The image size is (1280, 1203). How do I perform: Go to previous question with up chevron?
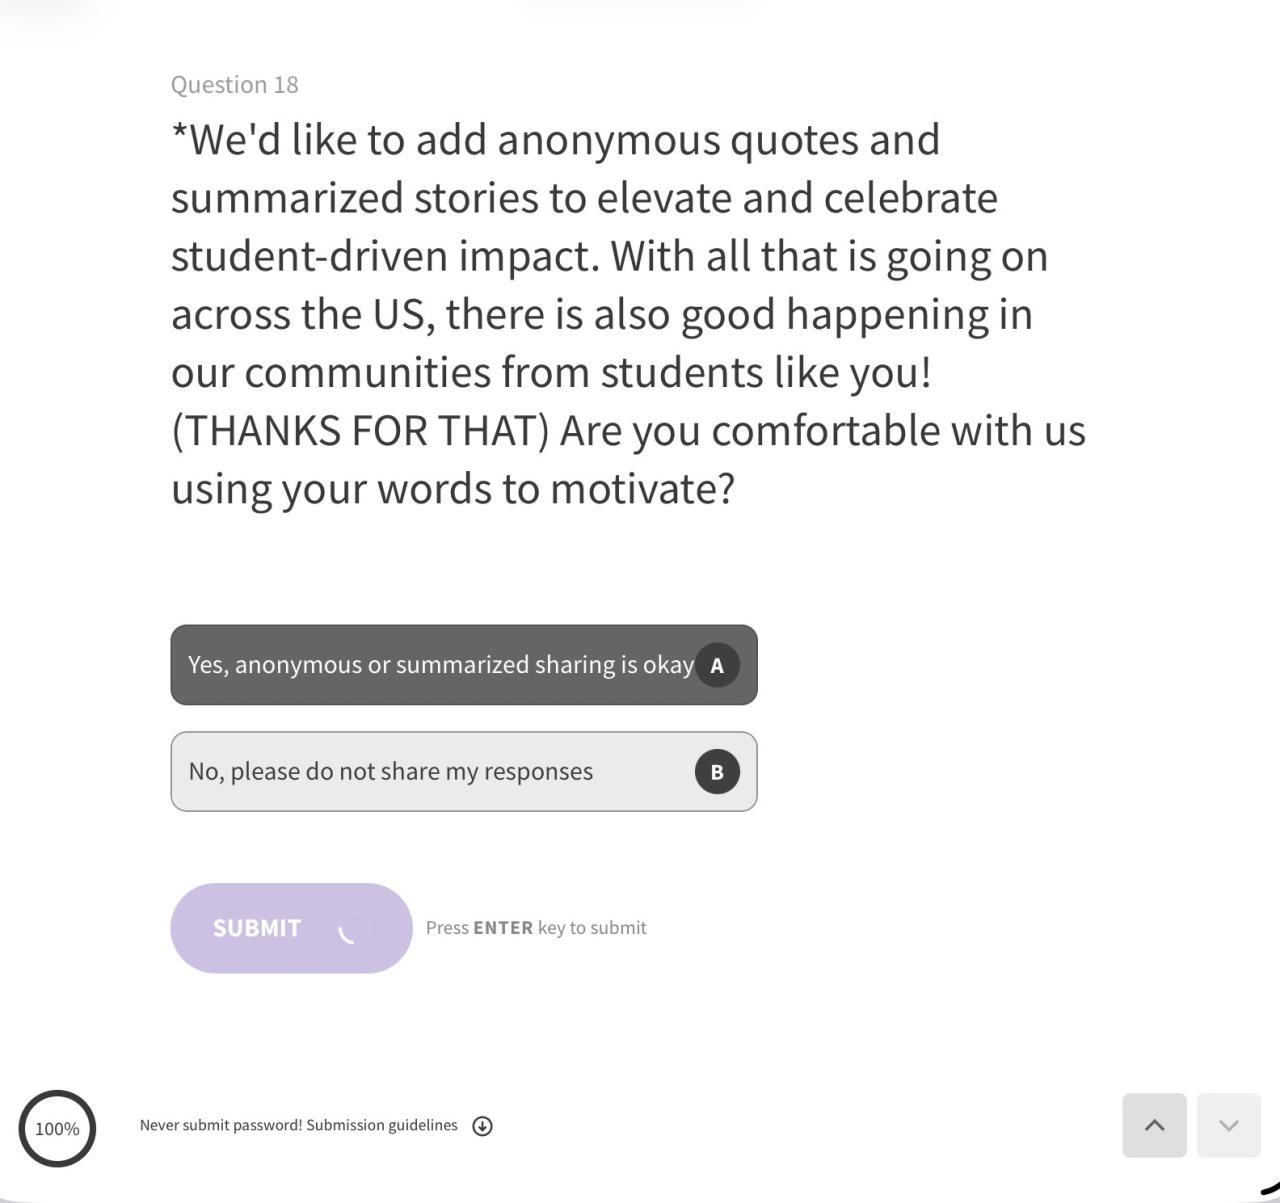coord(1154,1125)
